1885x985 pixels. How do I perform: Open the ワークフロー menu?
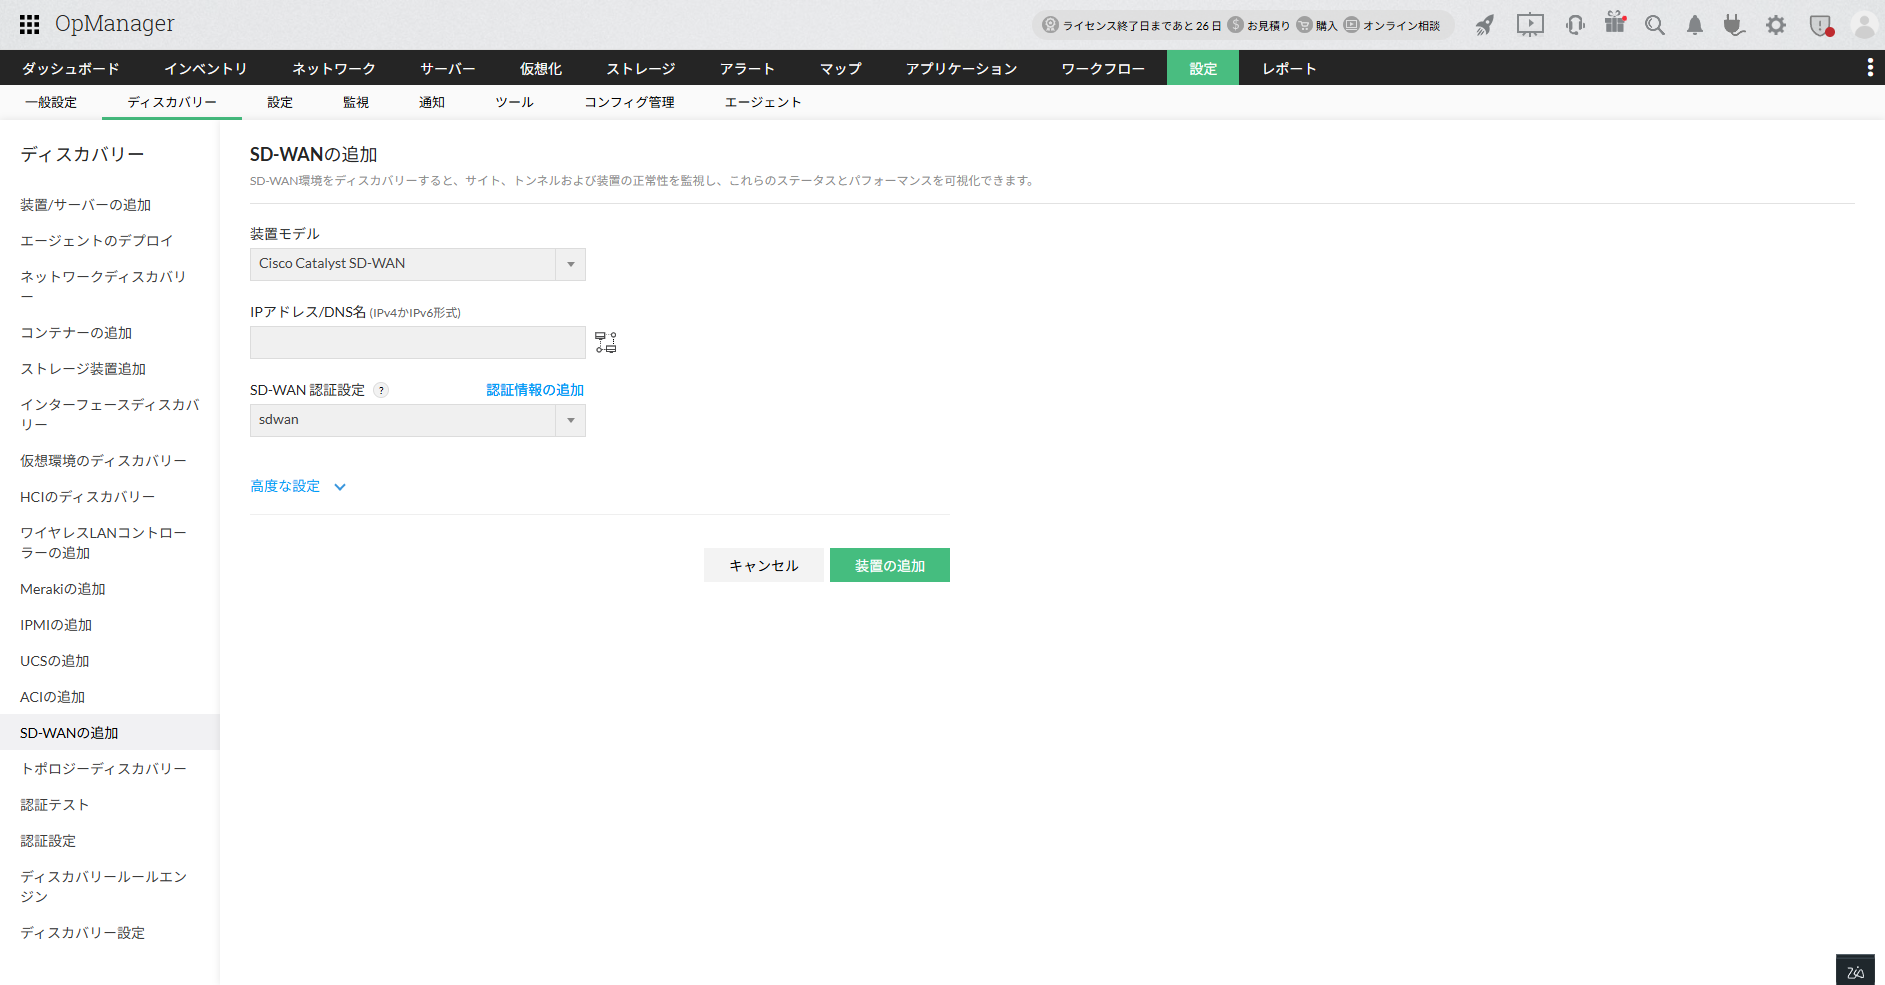click(x=1103, y=68)
